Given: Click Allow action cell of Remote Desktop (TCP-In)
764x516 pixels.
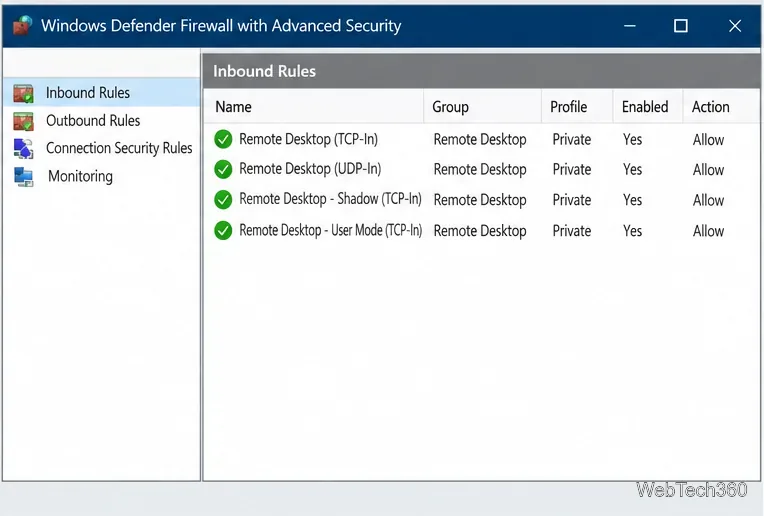Looking at the screenshot, I should [x=708, y=140].
